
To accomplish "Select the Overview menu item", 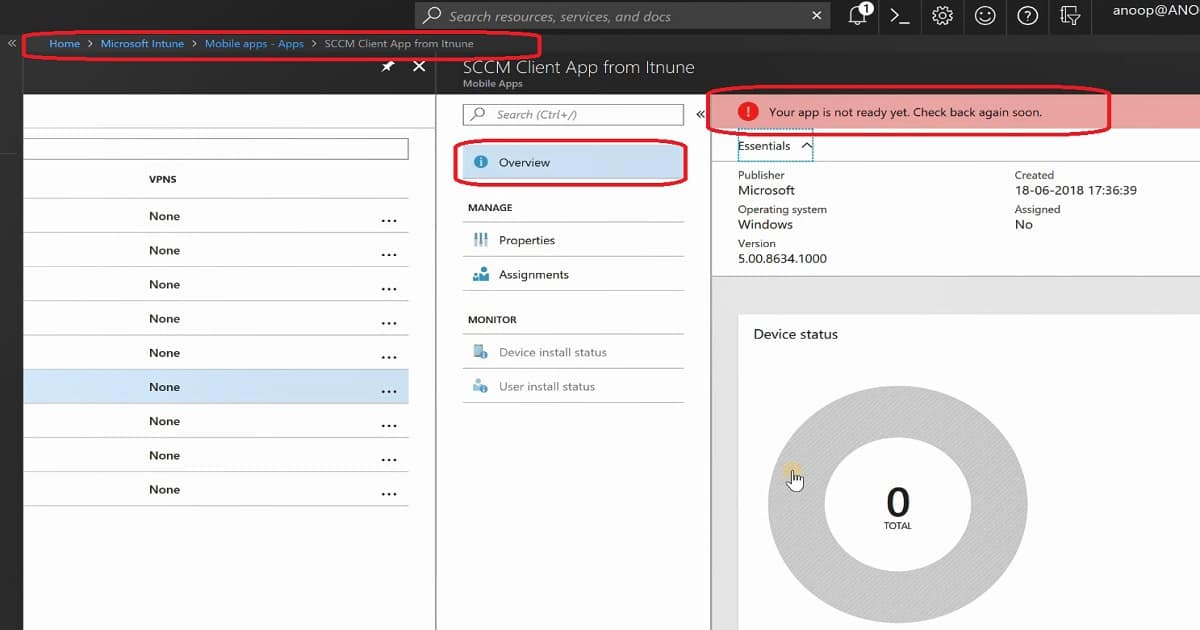I will pyautogui.click(x=573, y=162).
